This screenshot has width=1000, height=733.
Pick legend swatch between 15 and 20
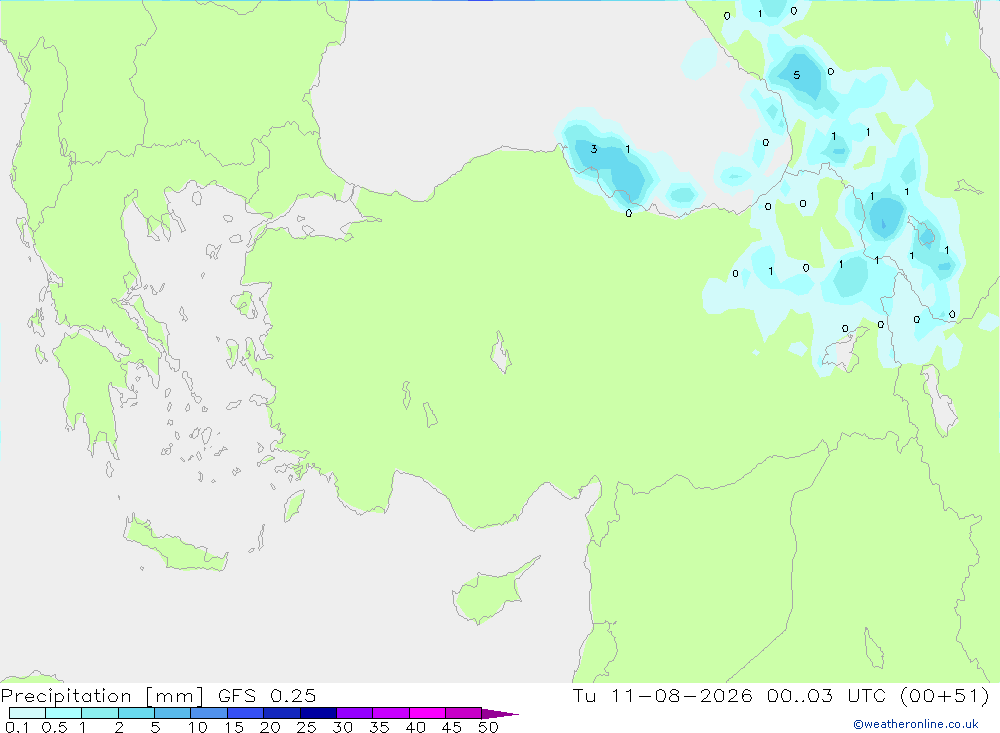pos(246,713)
